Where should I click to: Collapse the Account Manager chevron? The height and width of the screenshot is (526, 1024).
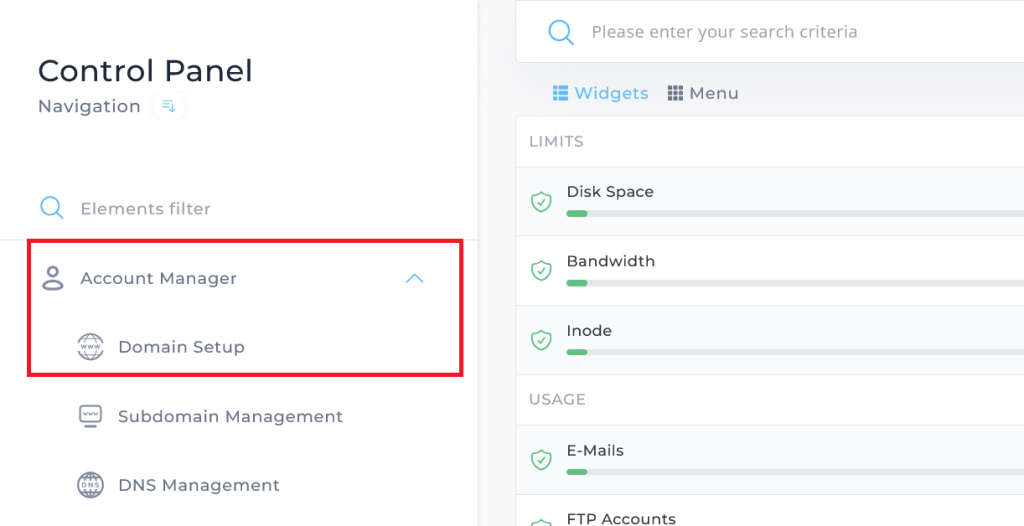click(x=415, y=278)
